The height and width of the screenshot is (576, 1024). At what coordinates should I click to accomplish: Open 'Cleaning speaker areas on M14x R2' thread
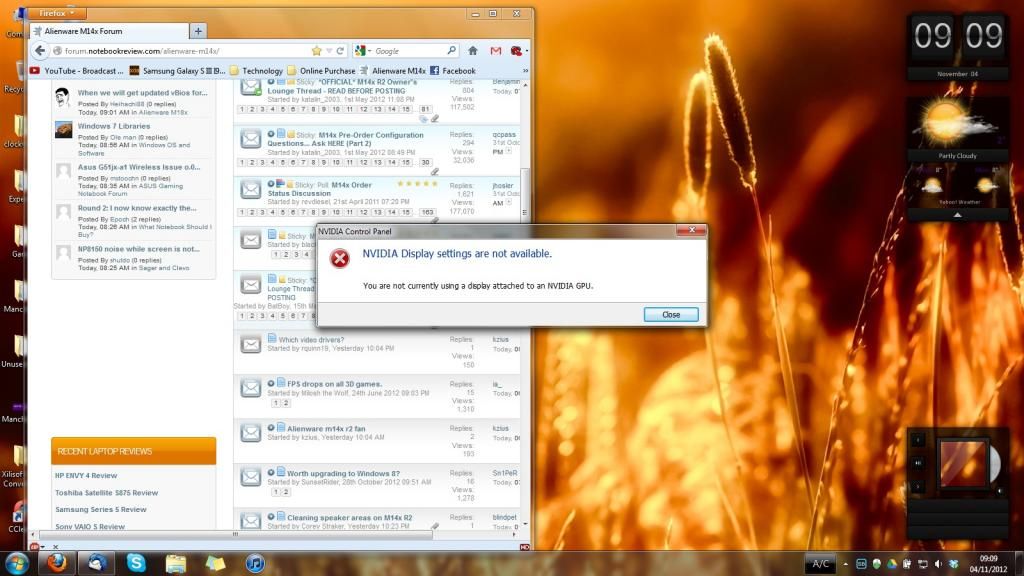tap(349, 517)
